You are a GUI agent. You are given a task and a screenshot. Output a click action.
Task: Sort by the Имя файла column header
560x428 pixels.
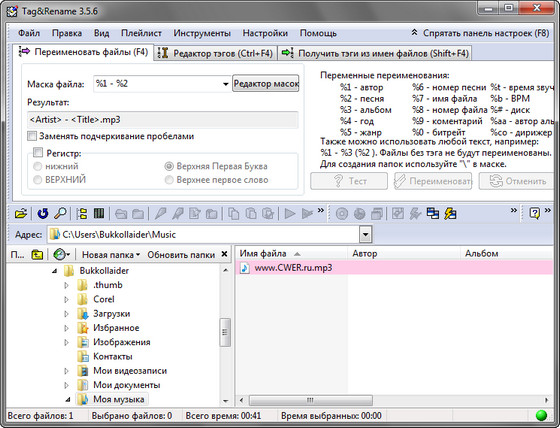coord(291,253)
